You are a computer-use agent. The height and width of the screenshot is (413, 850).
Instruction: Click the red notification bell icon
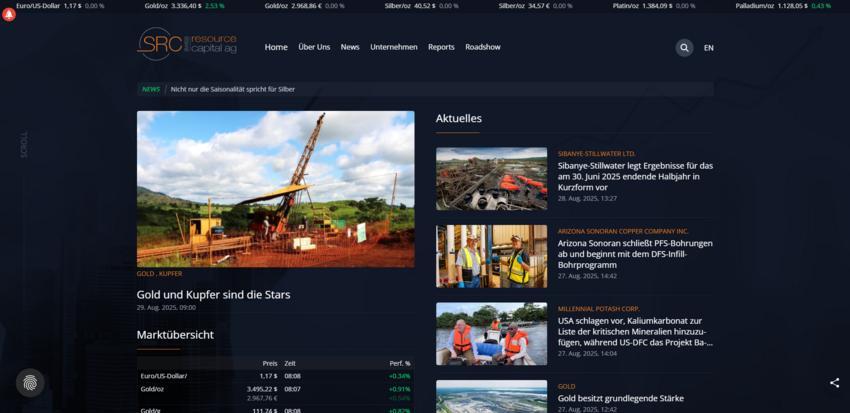(9, 15)
